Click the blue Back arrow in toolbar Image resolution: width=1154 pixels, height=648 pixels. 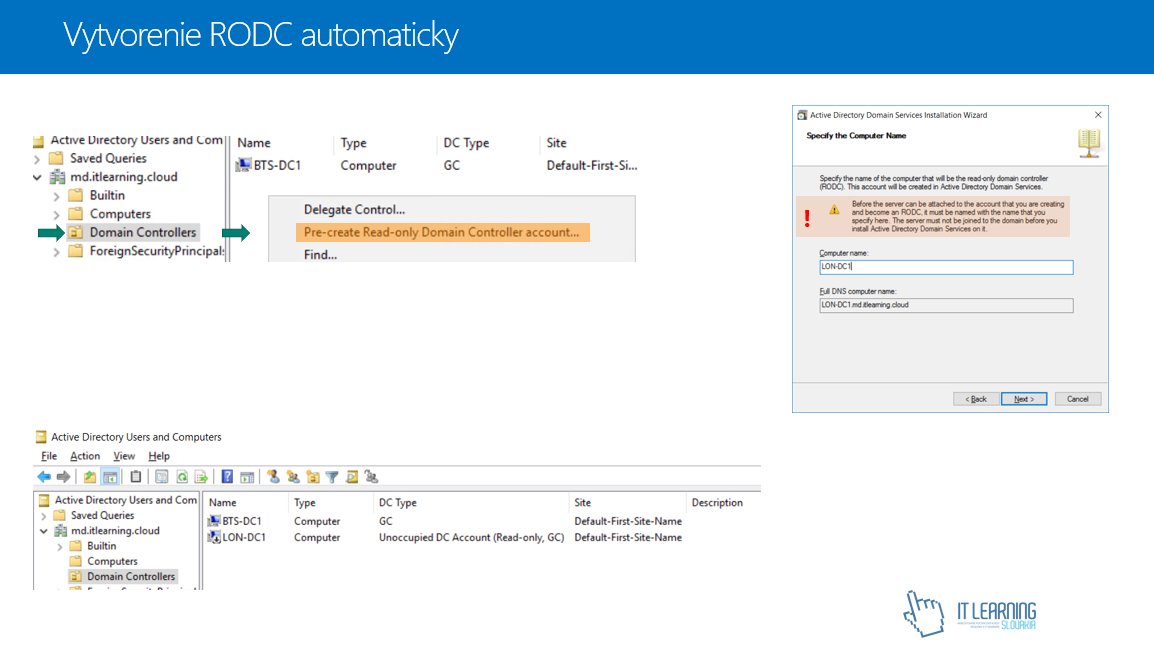(44, 477)
